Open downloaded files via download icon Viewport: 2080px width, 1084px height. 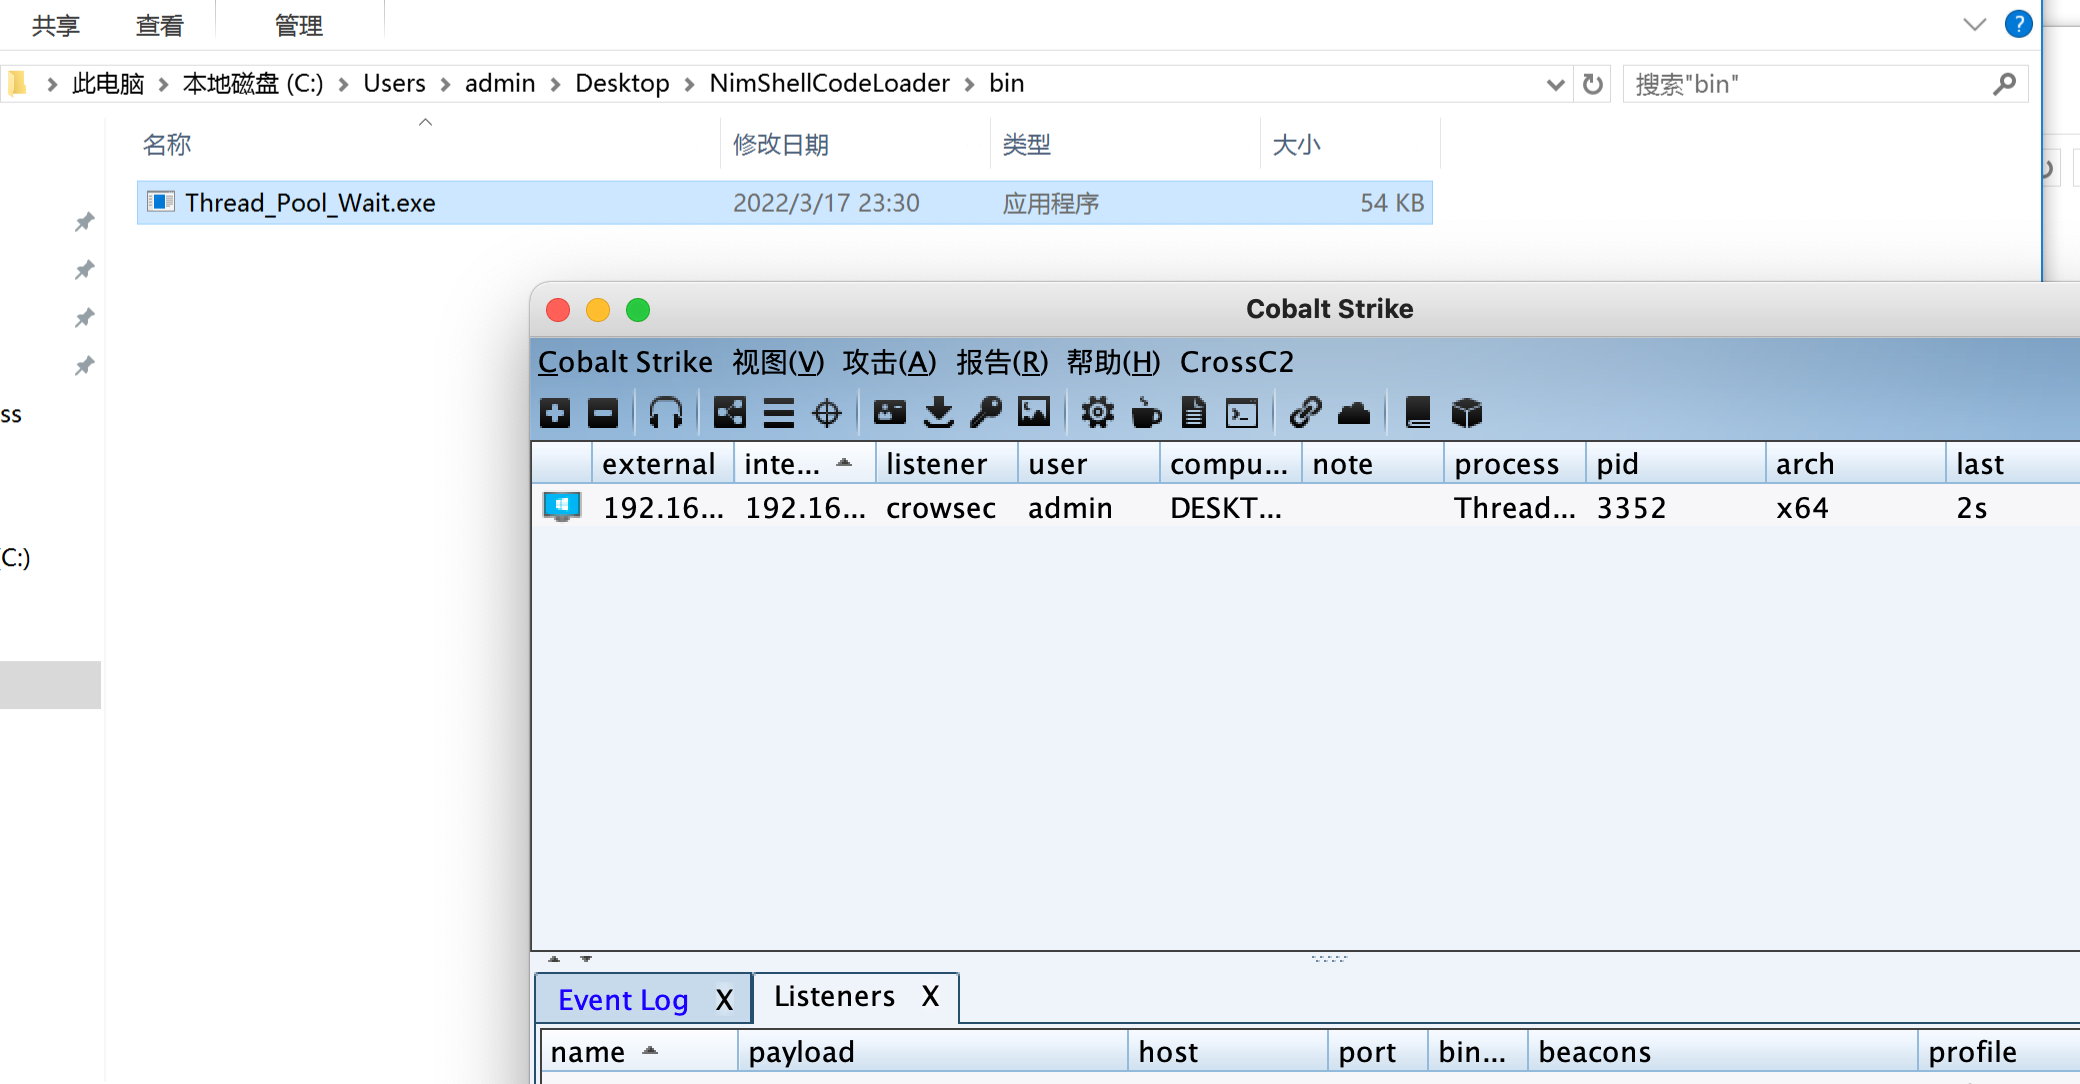938,413
